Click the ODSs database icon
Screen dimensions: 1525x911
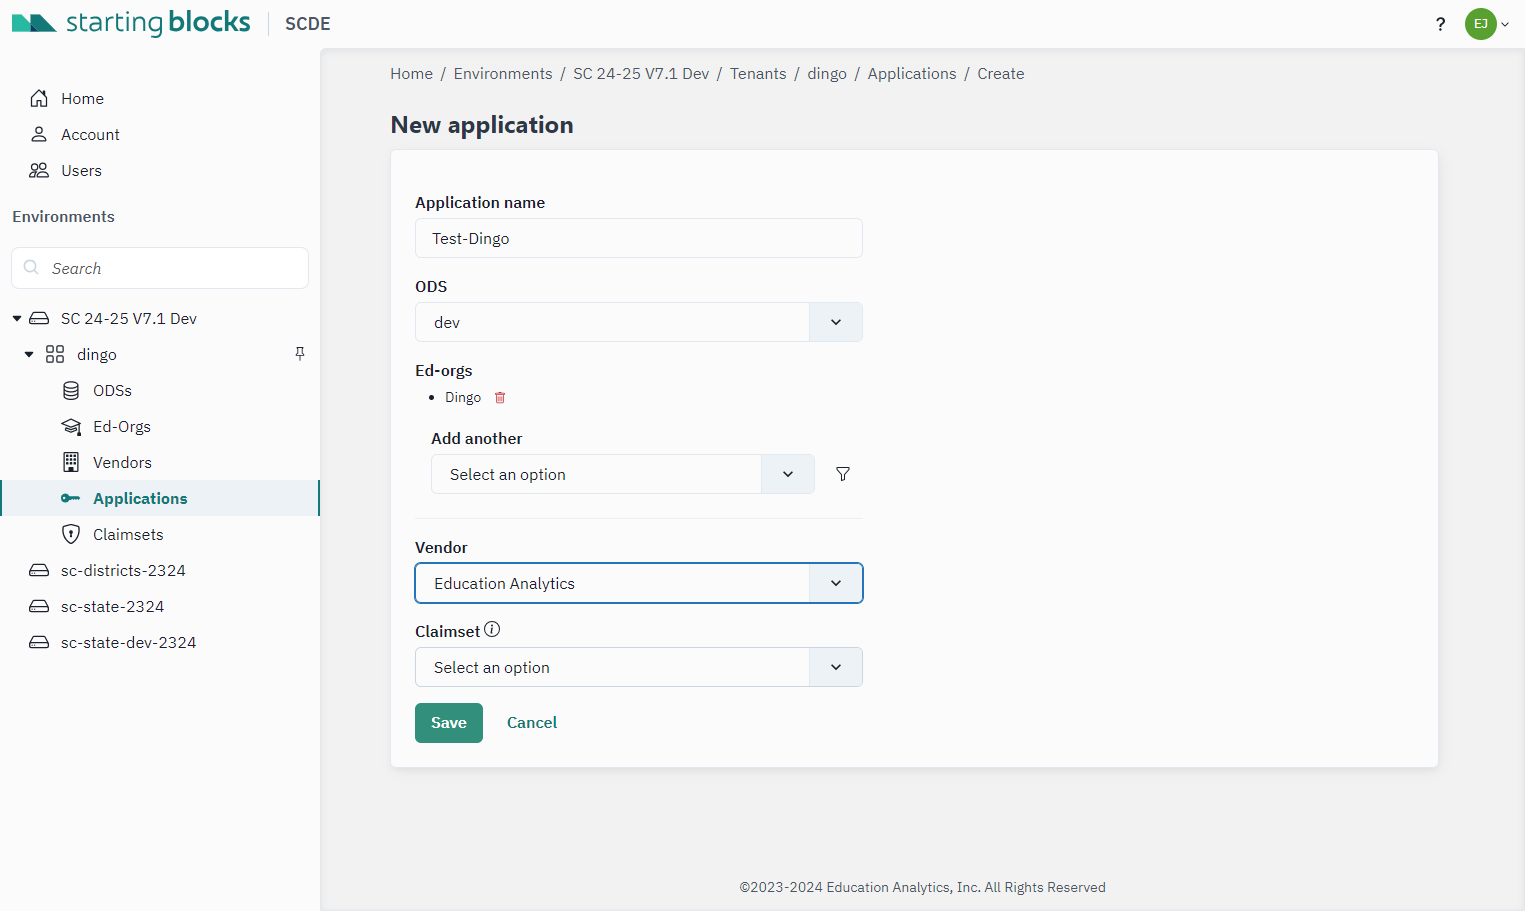point(71,390)
